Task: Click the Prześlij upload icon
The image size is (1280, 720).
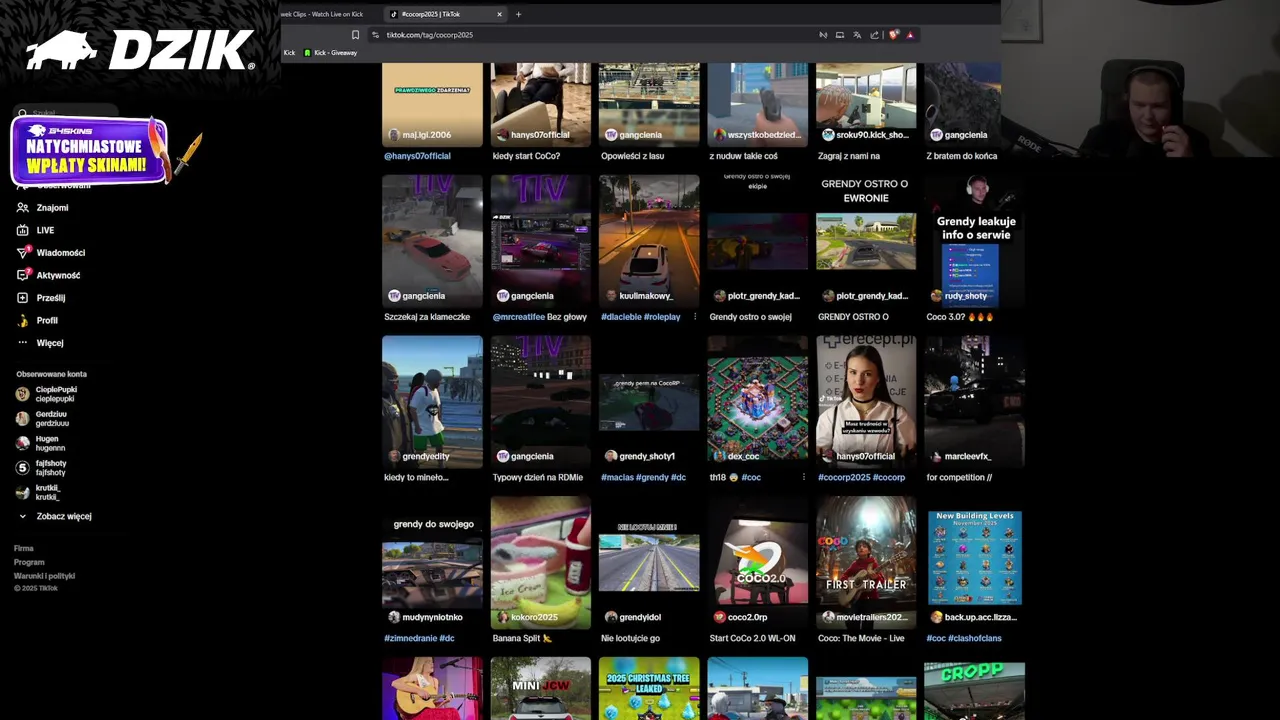Action: (22, 298)
